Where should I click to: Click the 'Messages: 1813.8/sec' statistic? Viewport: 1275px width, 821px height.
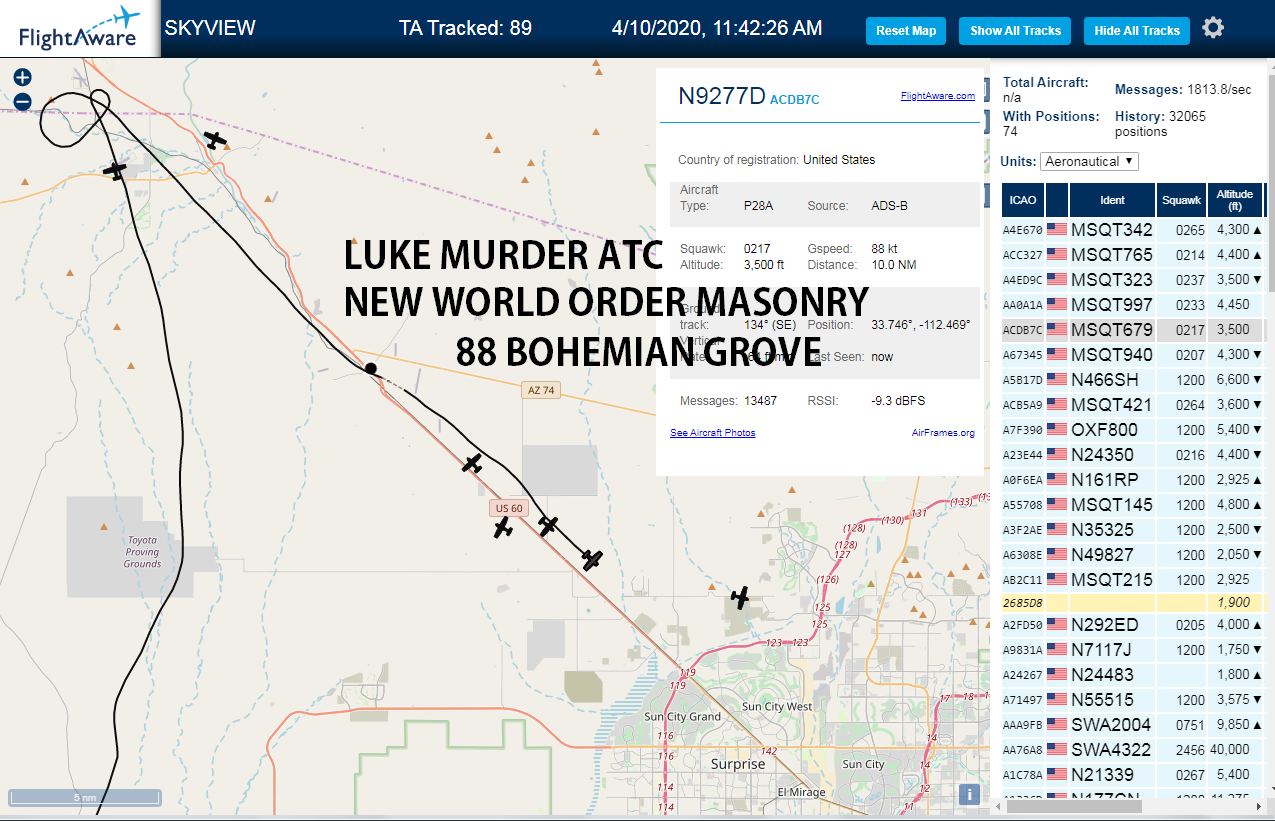(1183, 90)
